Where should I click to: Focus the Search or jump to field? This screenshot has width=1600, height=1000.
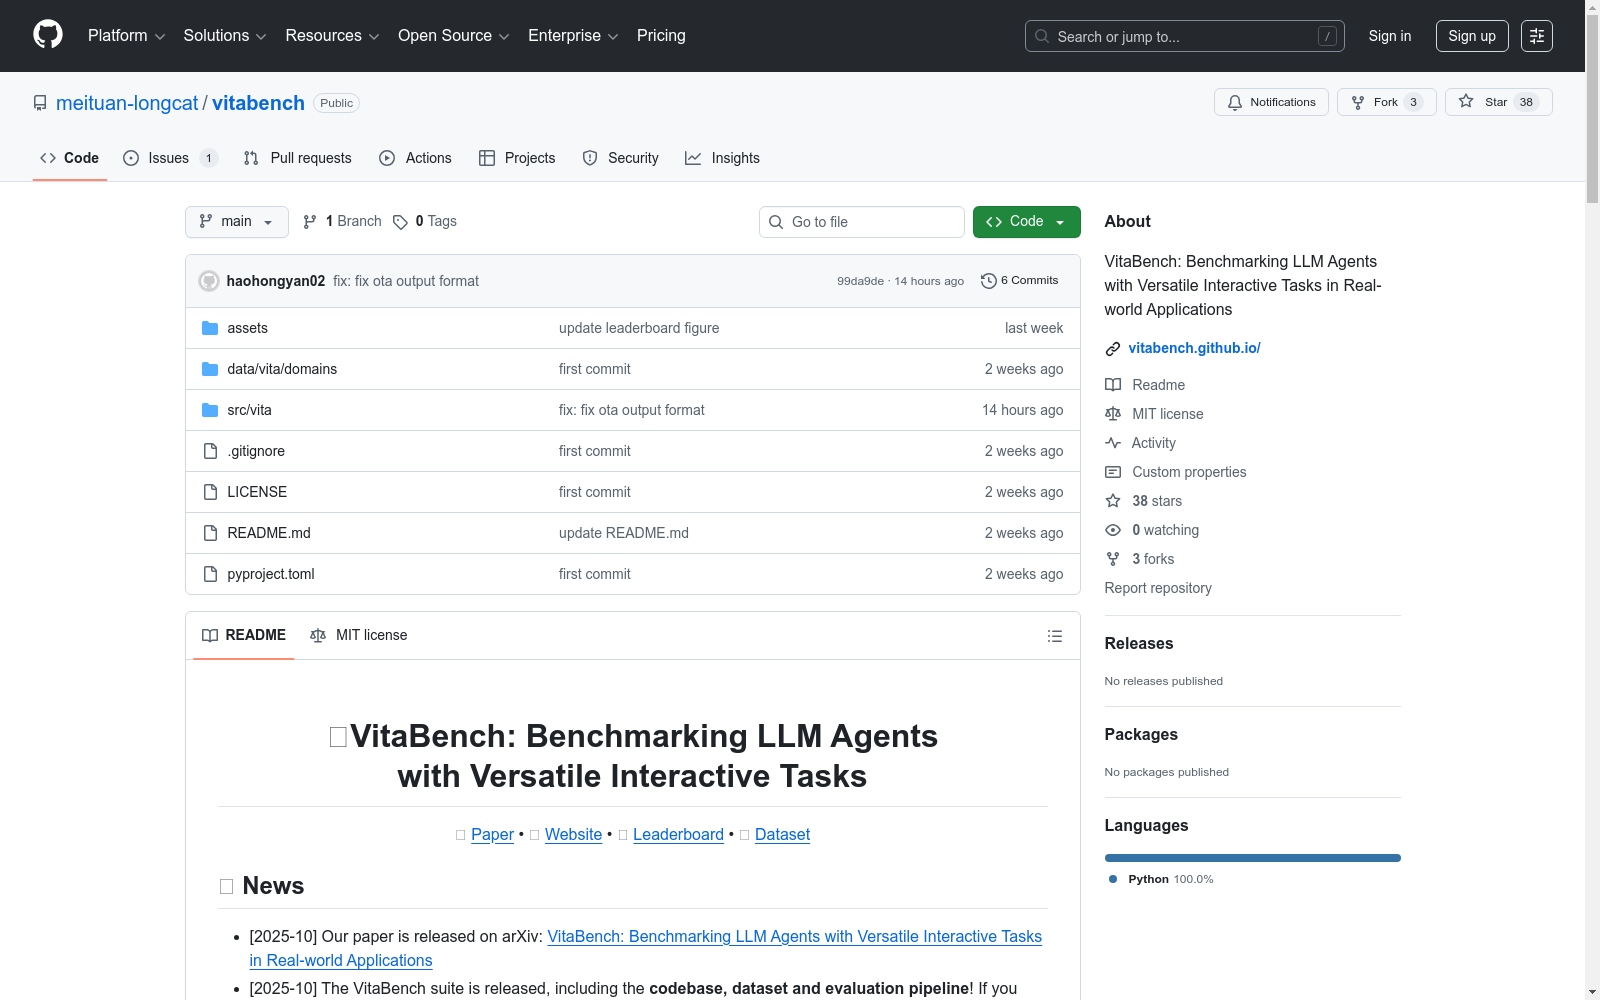tap(1185, 36)
